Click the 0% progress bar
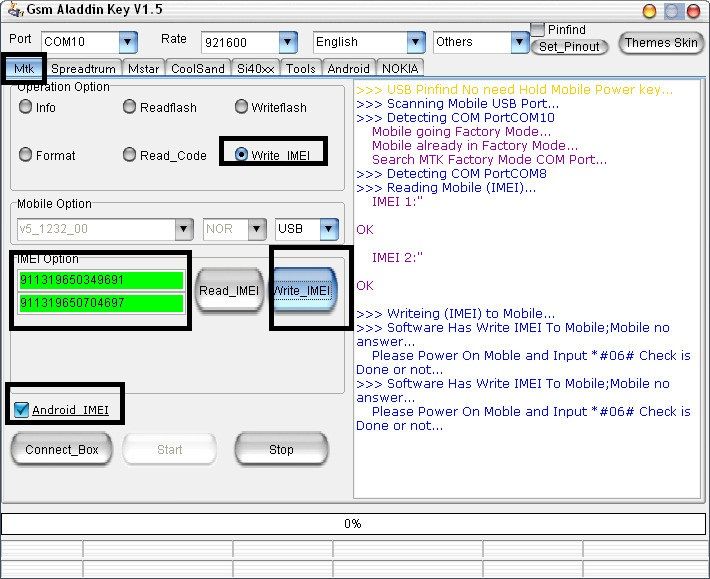710x579 pixels. 353,524
